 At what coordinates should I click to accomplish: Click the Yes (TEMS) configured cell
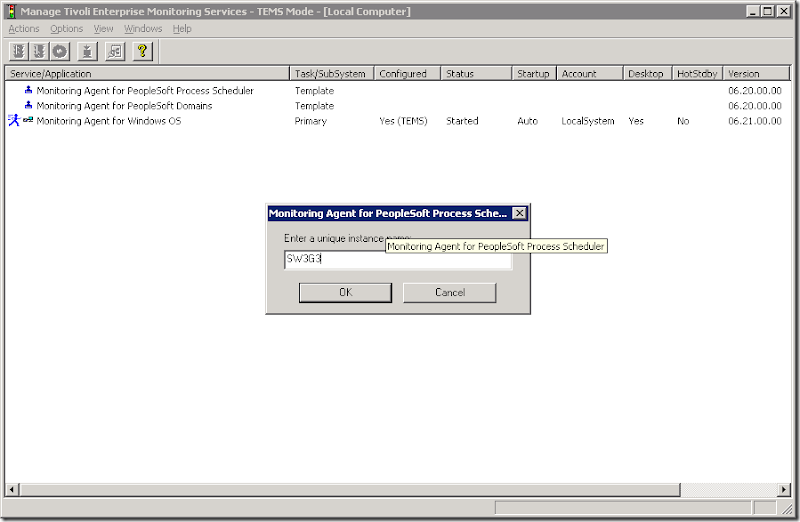403,121
